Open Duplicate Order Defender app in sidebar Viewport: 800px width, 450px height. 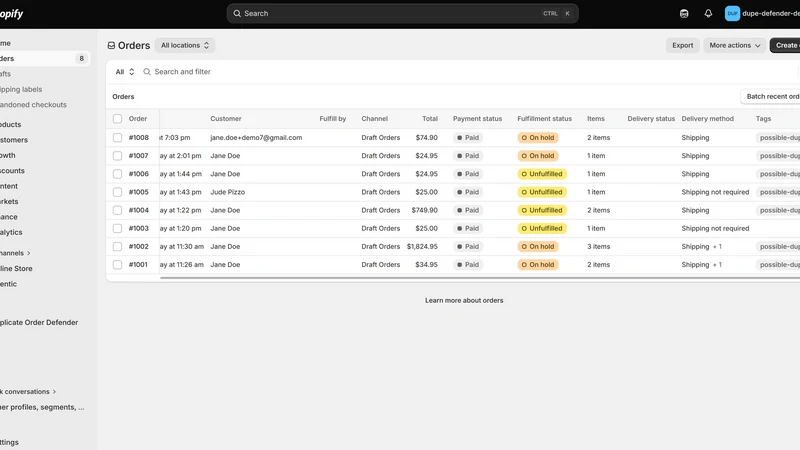[39, 322]
